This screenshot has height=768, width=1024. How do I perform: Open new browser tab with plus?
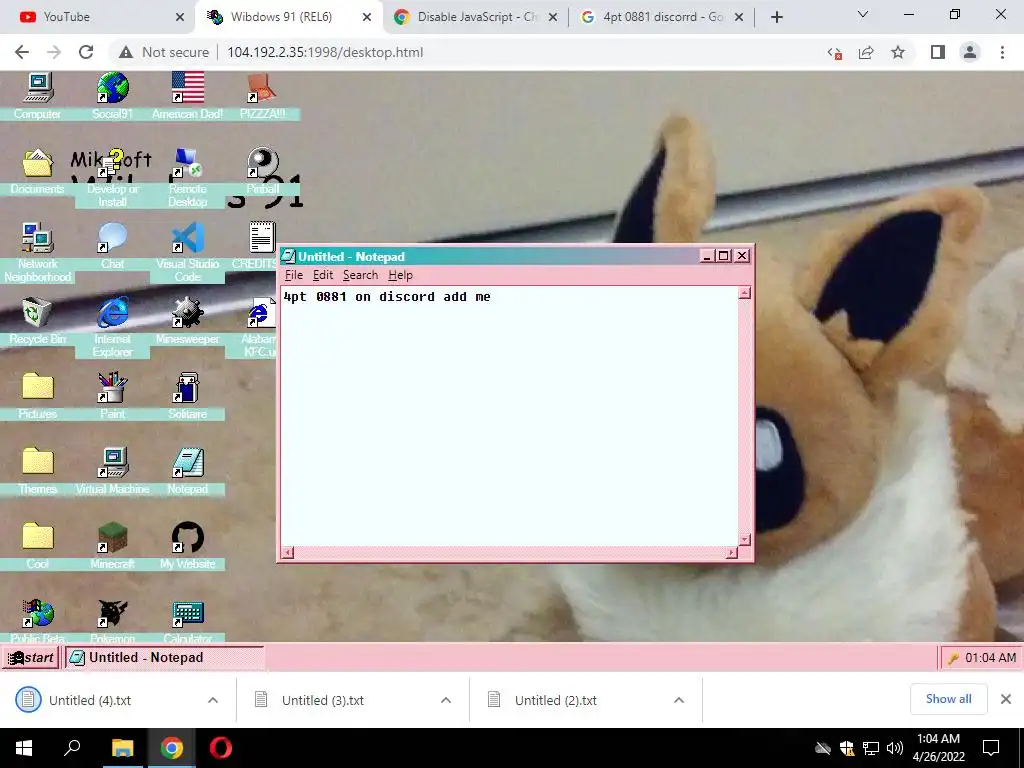point(776,18)
